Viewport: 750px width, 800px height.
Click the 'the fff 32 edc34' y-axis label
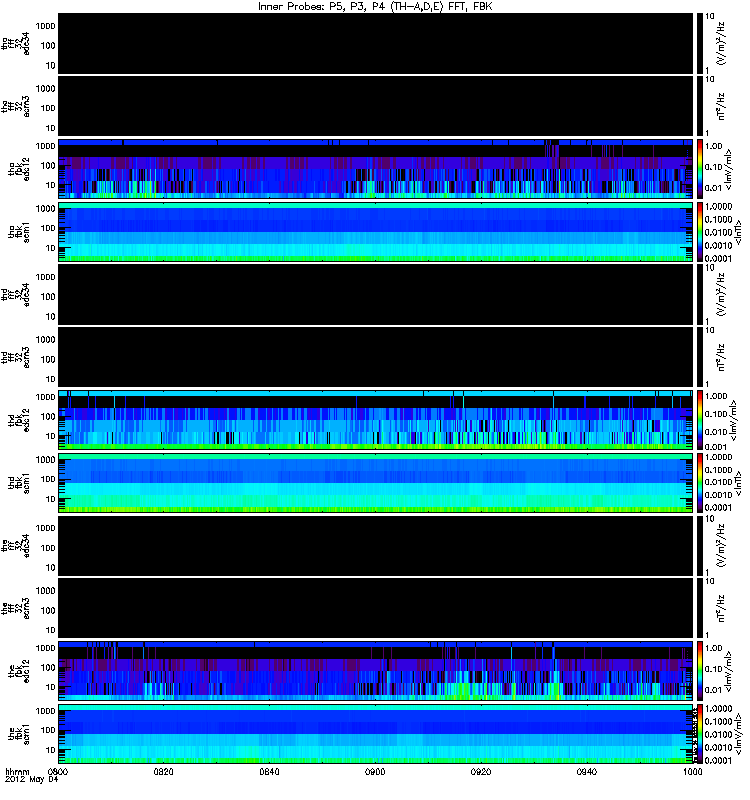tap(16, 545)
